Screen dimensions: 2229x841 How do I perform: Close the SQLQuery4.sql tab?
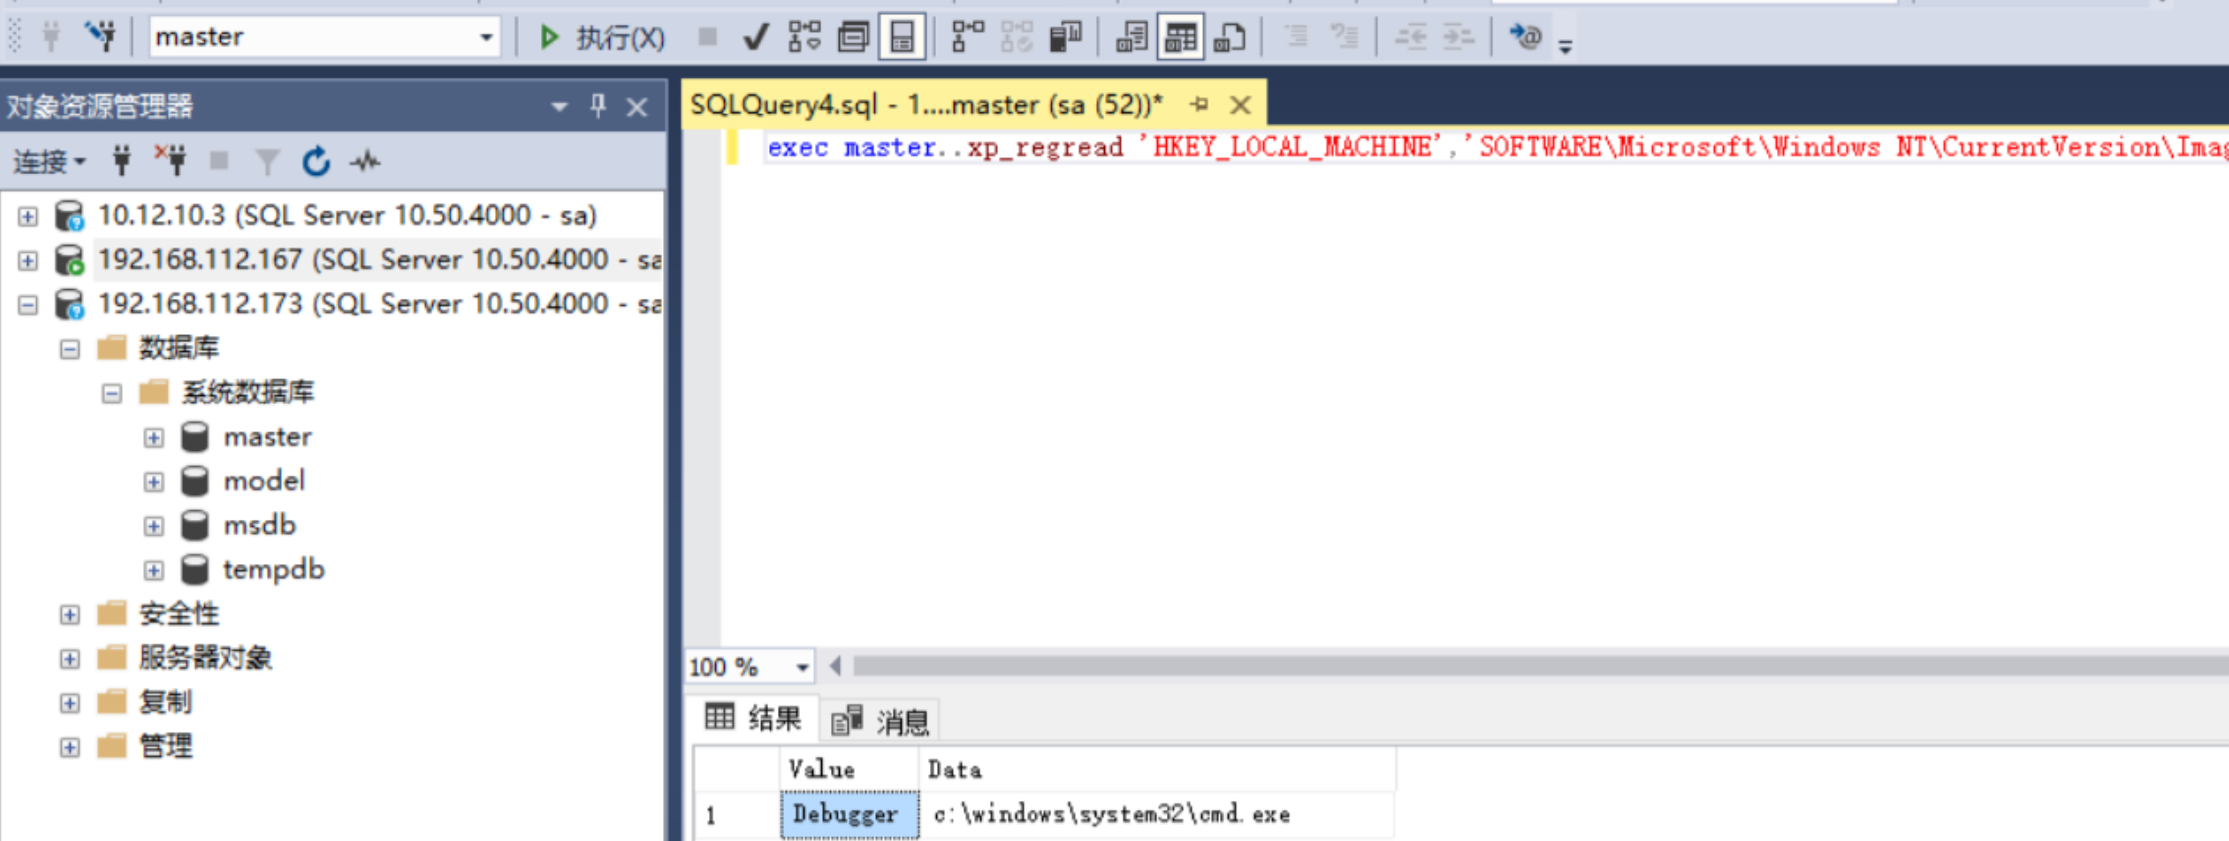click(1240, 105)
